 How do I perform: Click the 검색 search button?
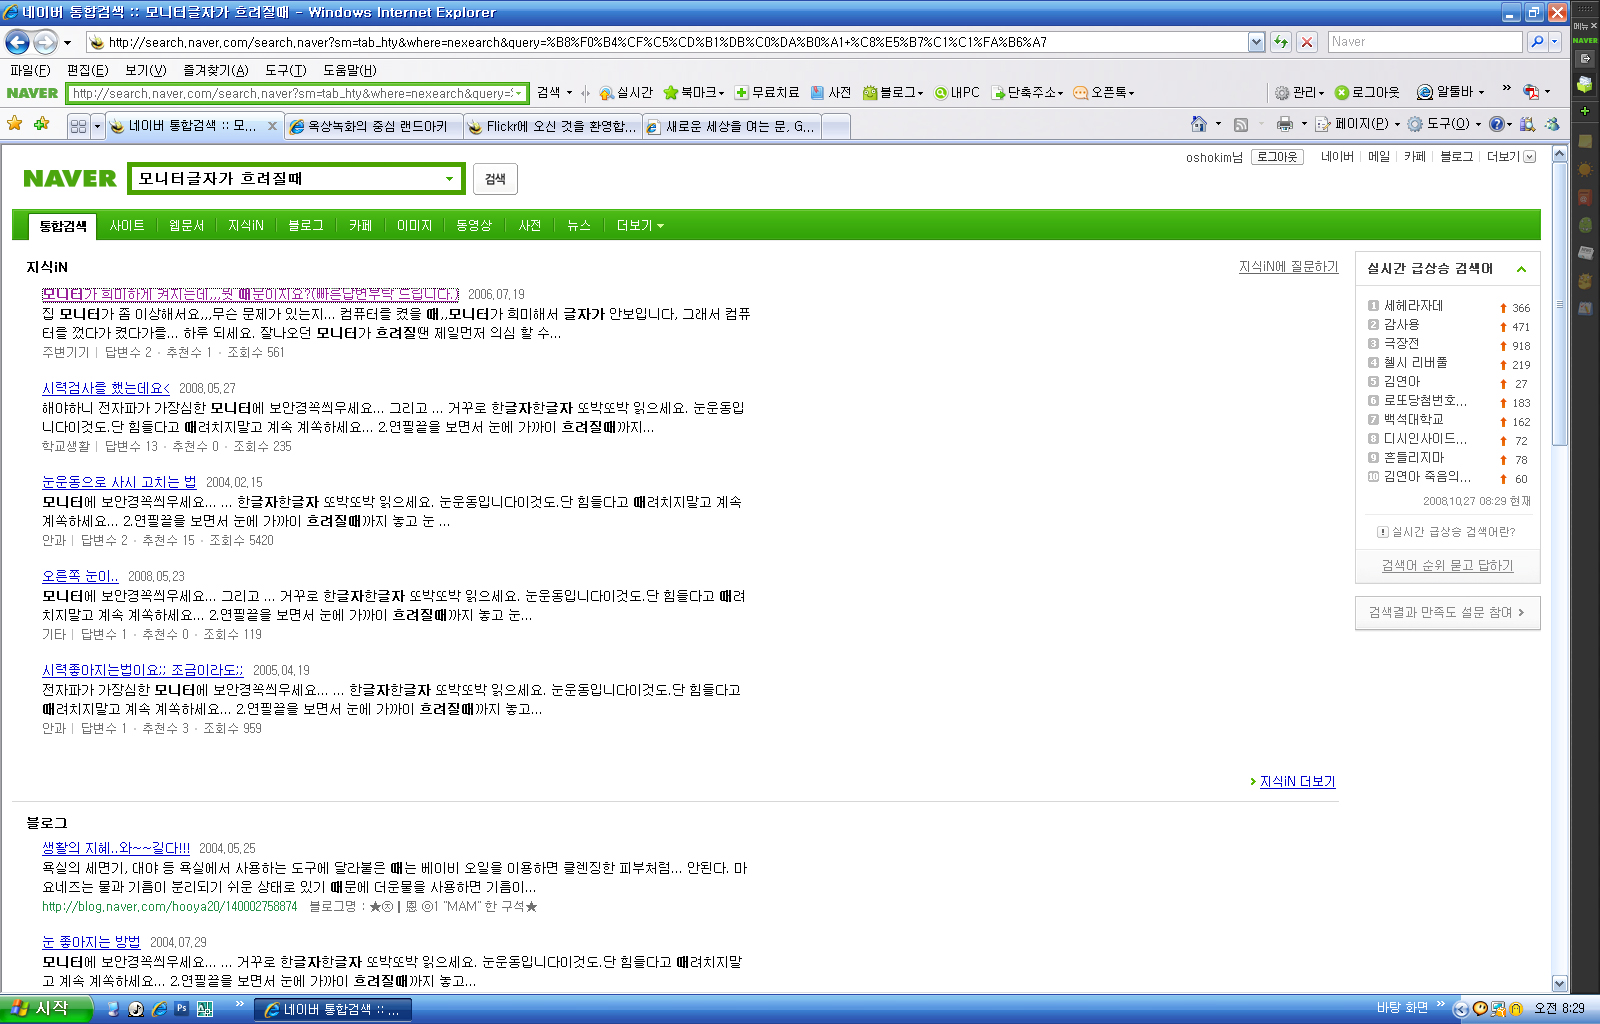(x=495, y=179)
